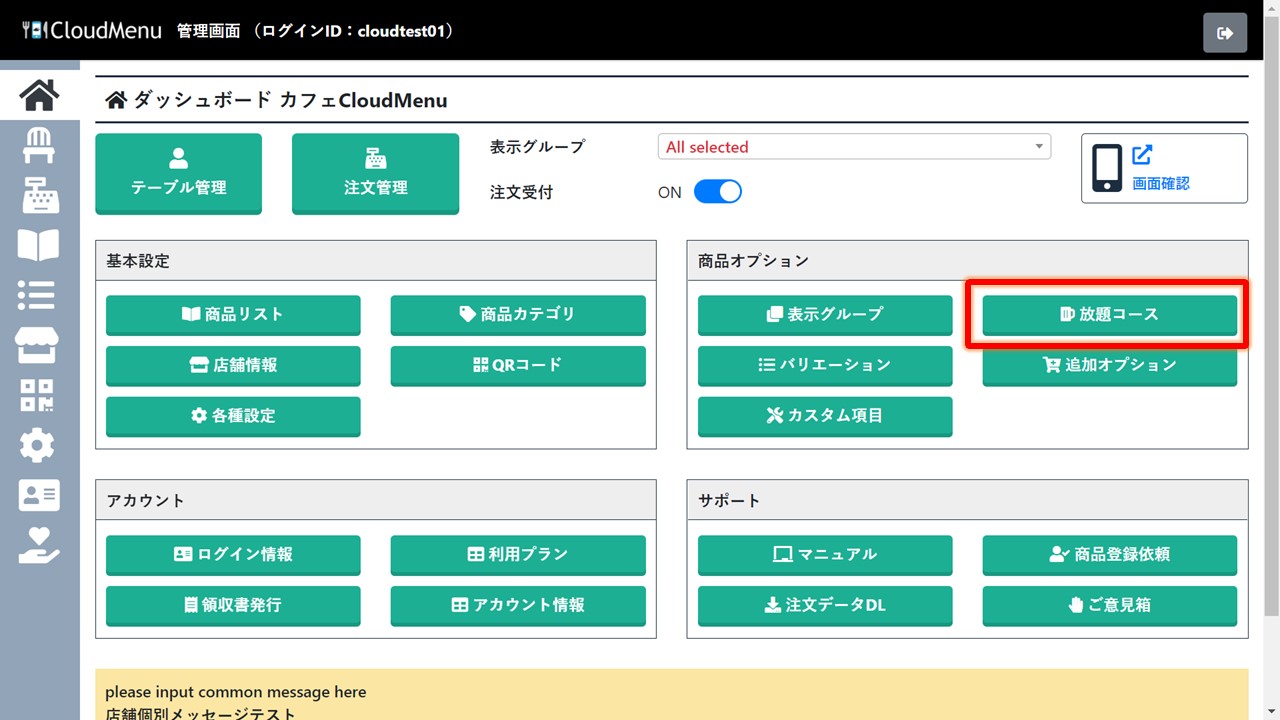Click the サポート panel header
Screen dimensions: 1280x720
pyautogui.click(x=968, y=500)
